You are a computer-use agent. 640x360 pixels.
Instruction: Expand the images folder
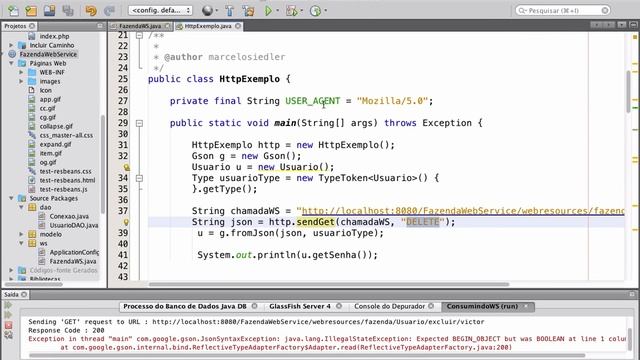pos(21,81)
